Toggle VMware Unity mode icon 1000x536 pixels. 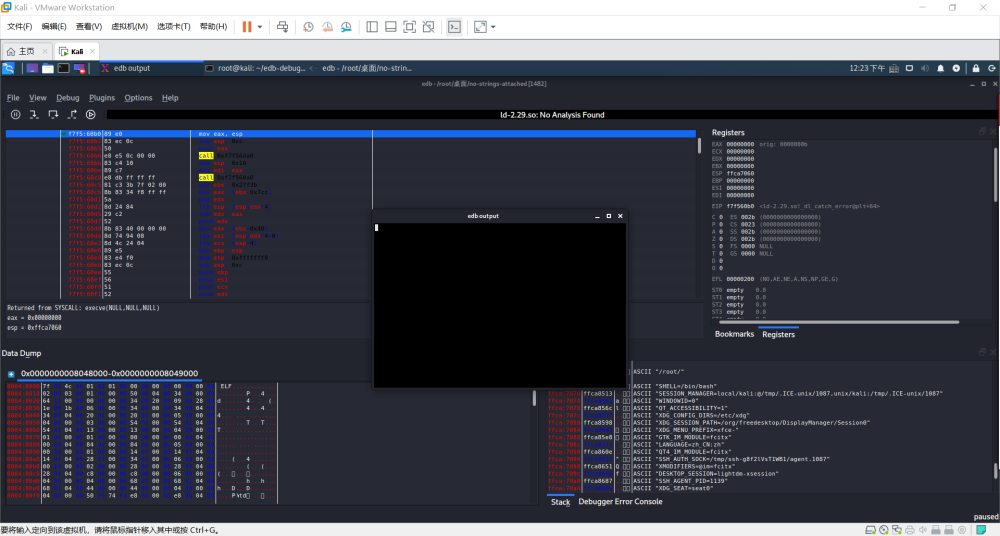coord(429,27)
